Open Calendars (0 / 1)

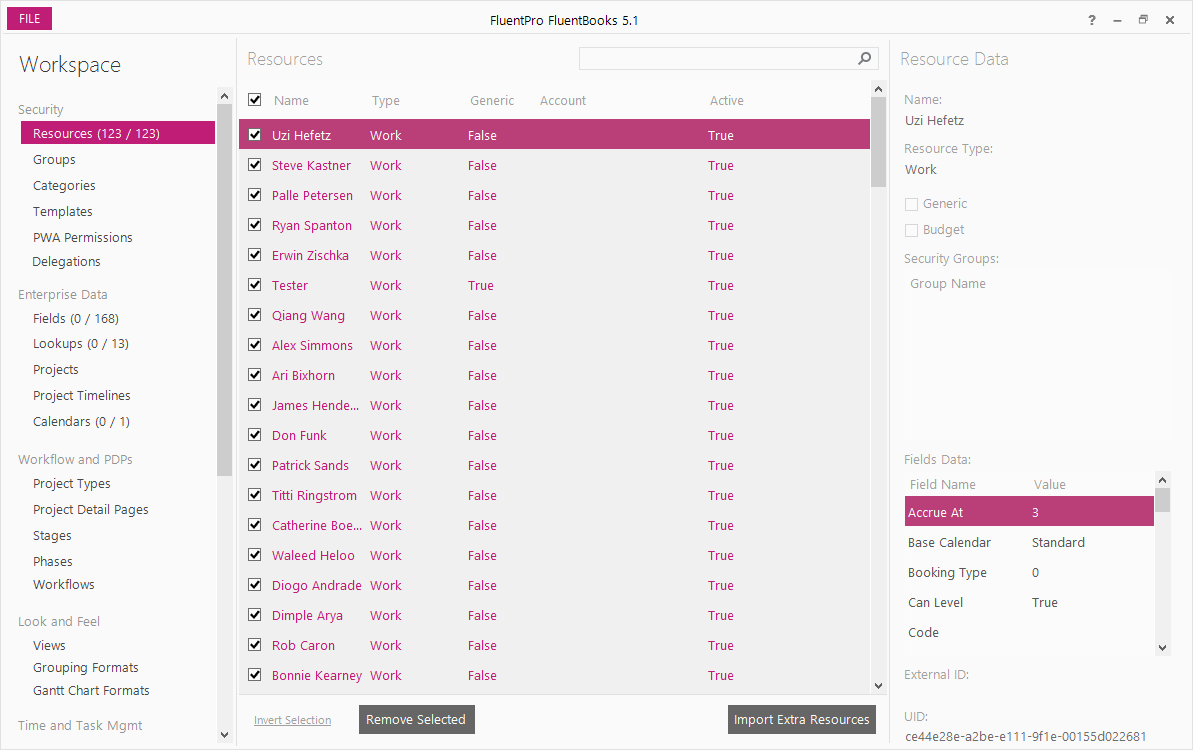pos(81,421)
